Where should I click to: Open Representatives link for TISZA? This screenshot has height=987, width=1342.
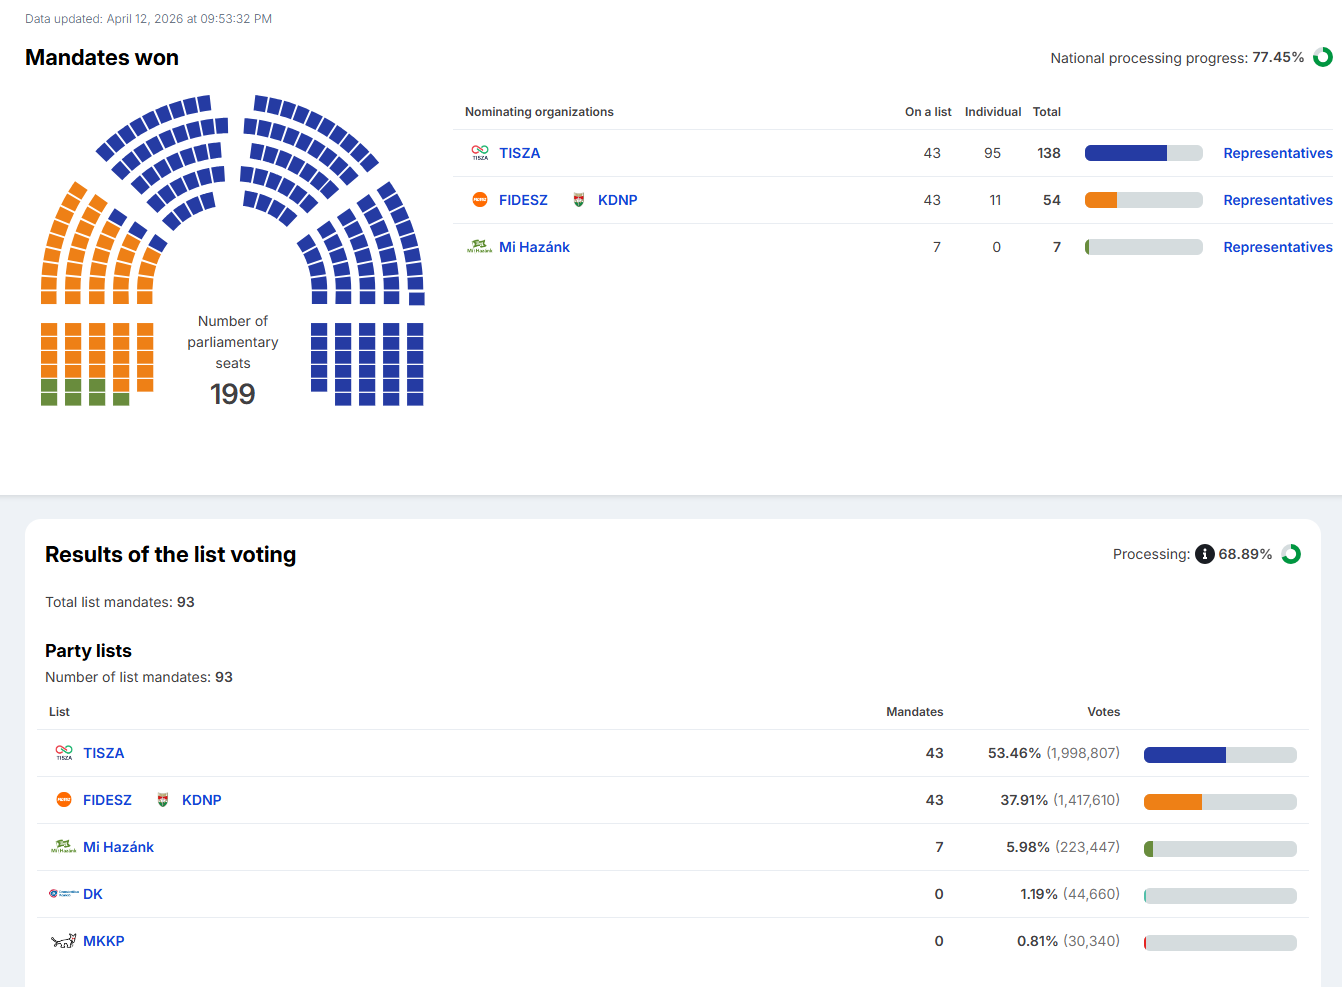click(x=1277, y=153)
